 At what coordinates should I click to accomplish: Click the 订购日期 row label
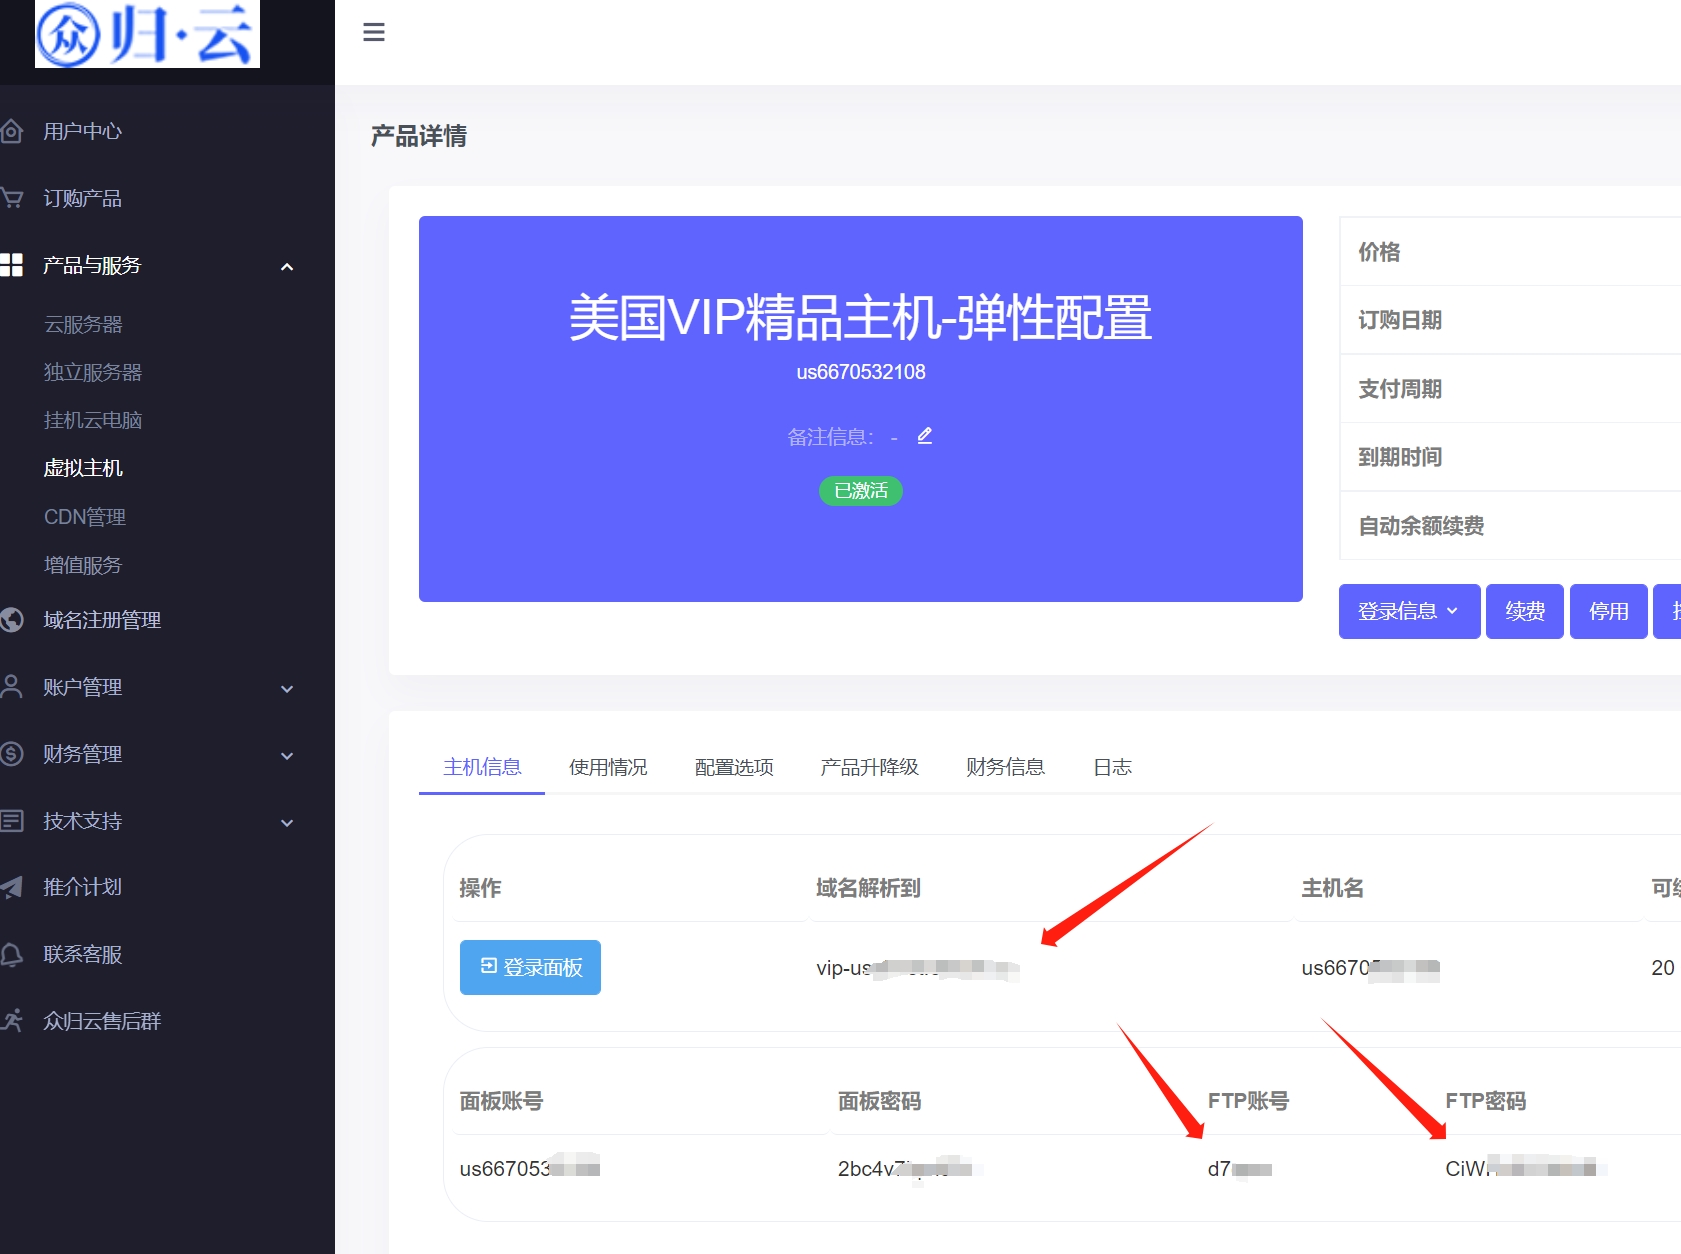[x=1400, y=320]
